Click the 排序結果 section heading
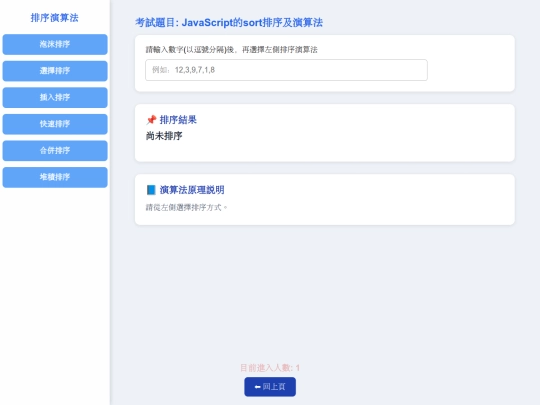 click(178, 120)
